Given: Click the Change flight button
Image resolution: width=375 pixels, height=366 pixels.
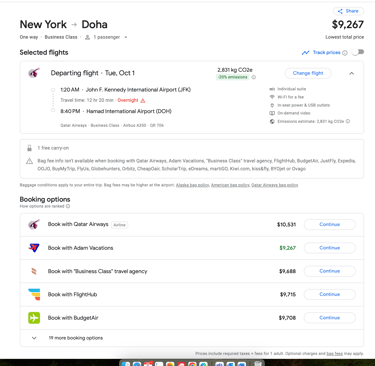Looking at the screenshot, I should [x=308, y=73].
